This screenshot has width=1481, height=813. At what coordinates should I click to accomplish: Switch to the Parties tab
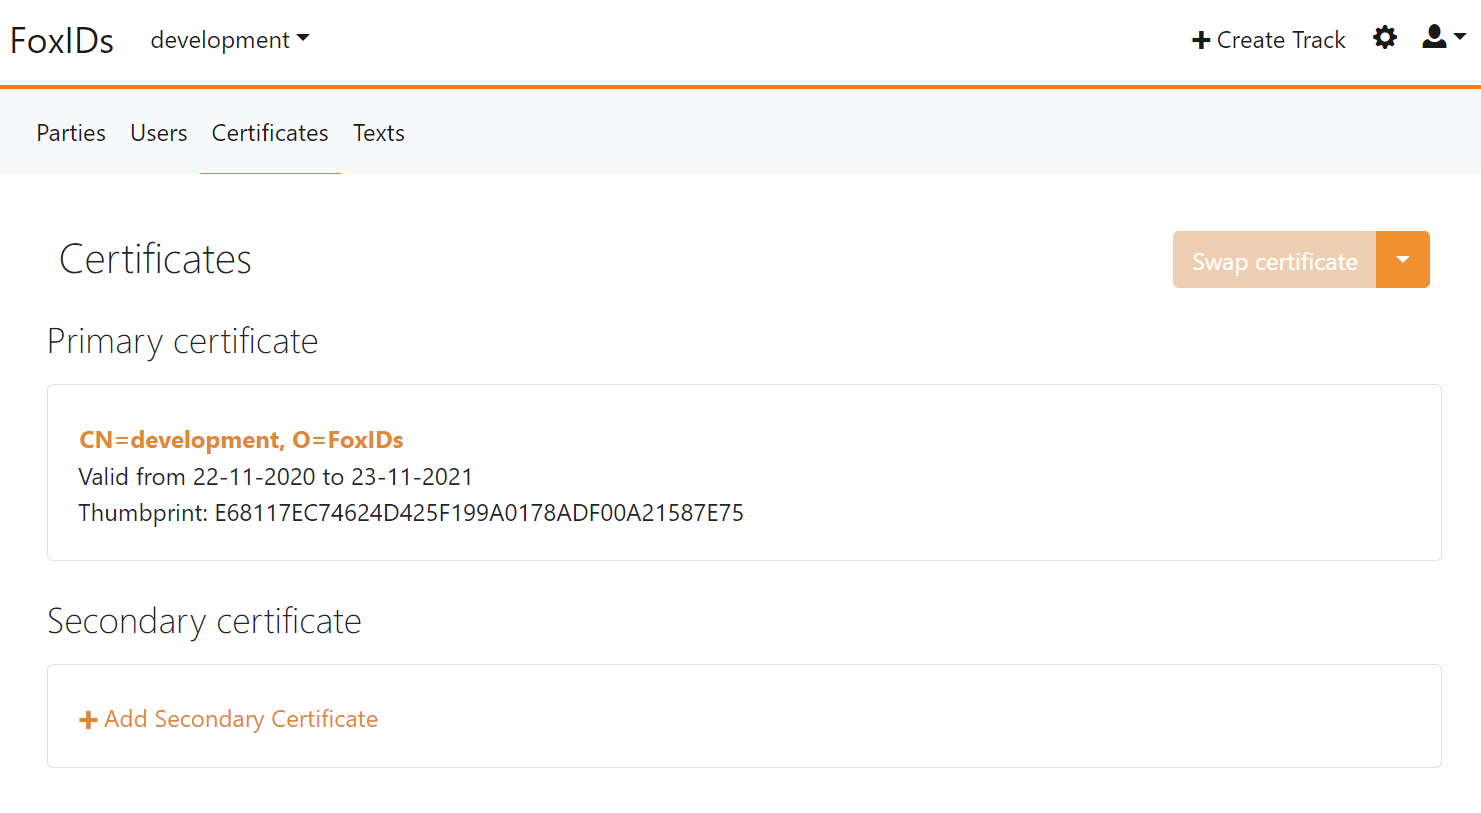70,132
